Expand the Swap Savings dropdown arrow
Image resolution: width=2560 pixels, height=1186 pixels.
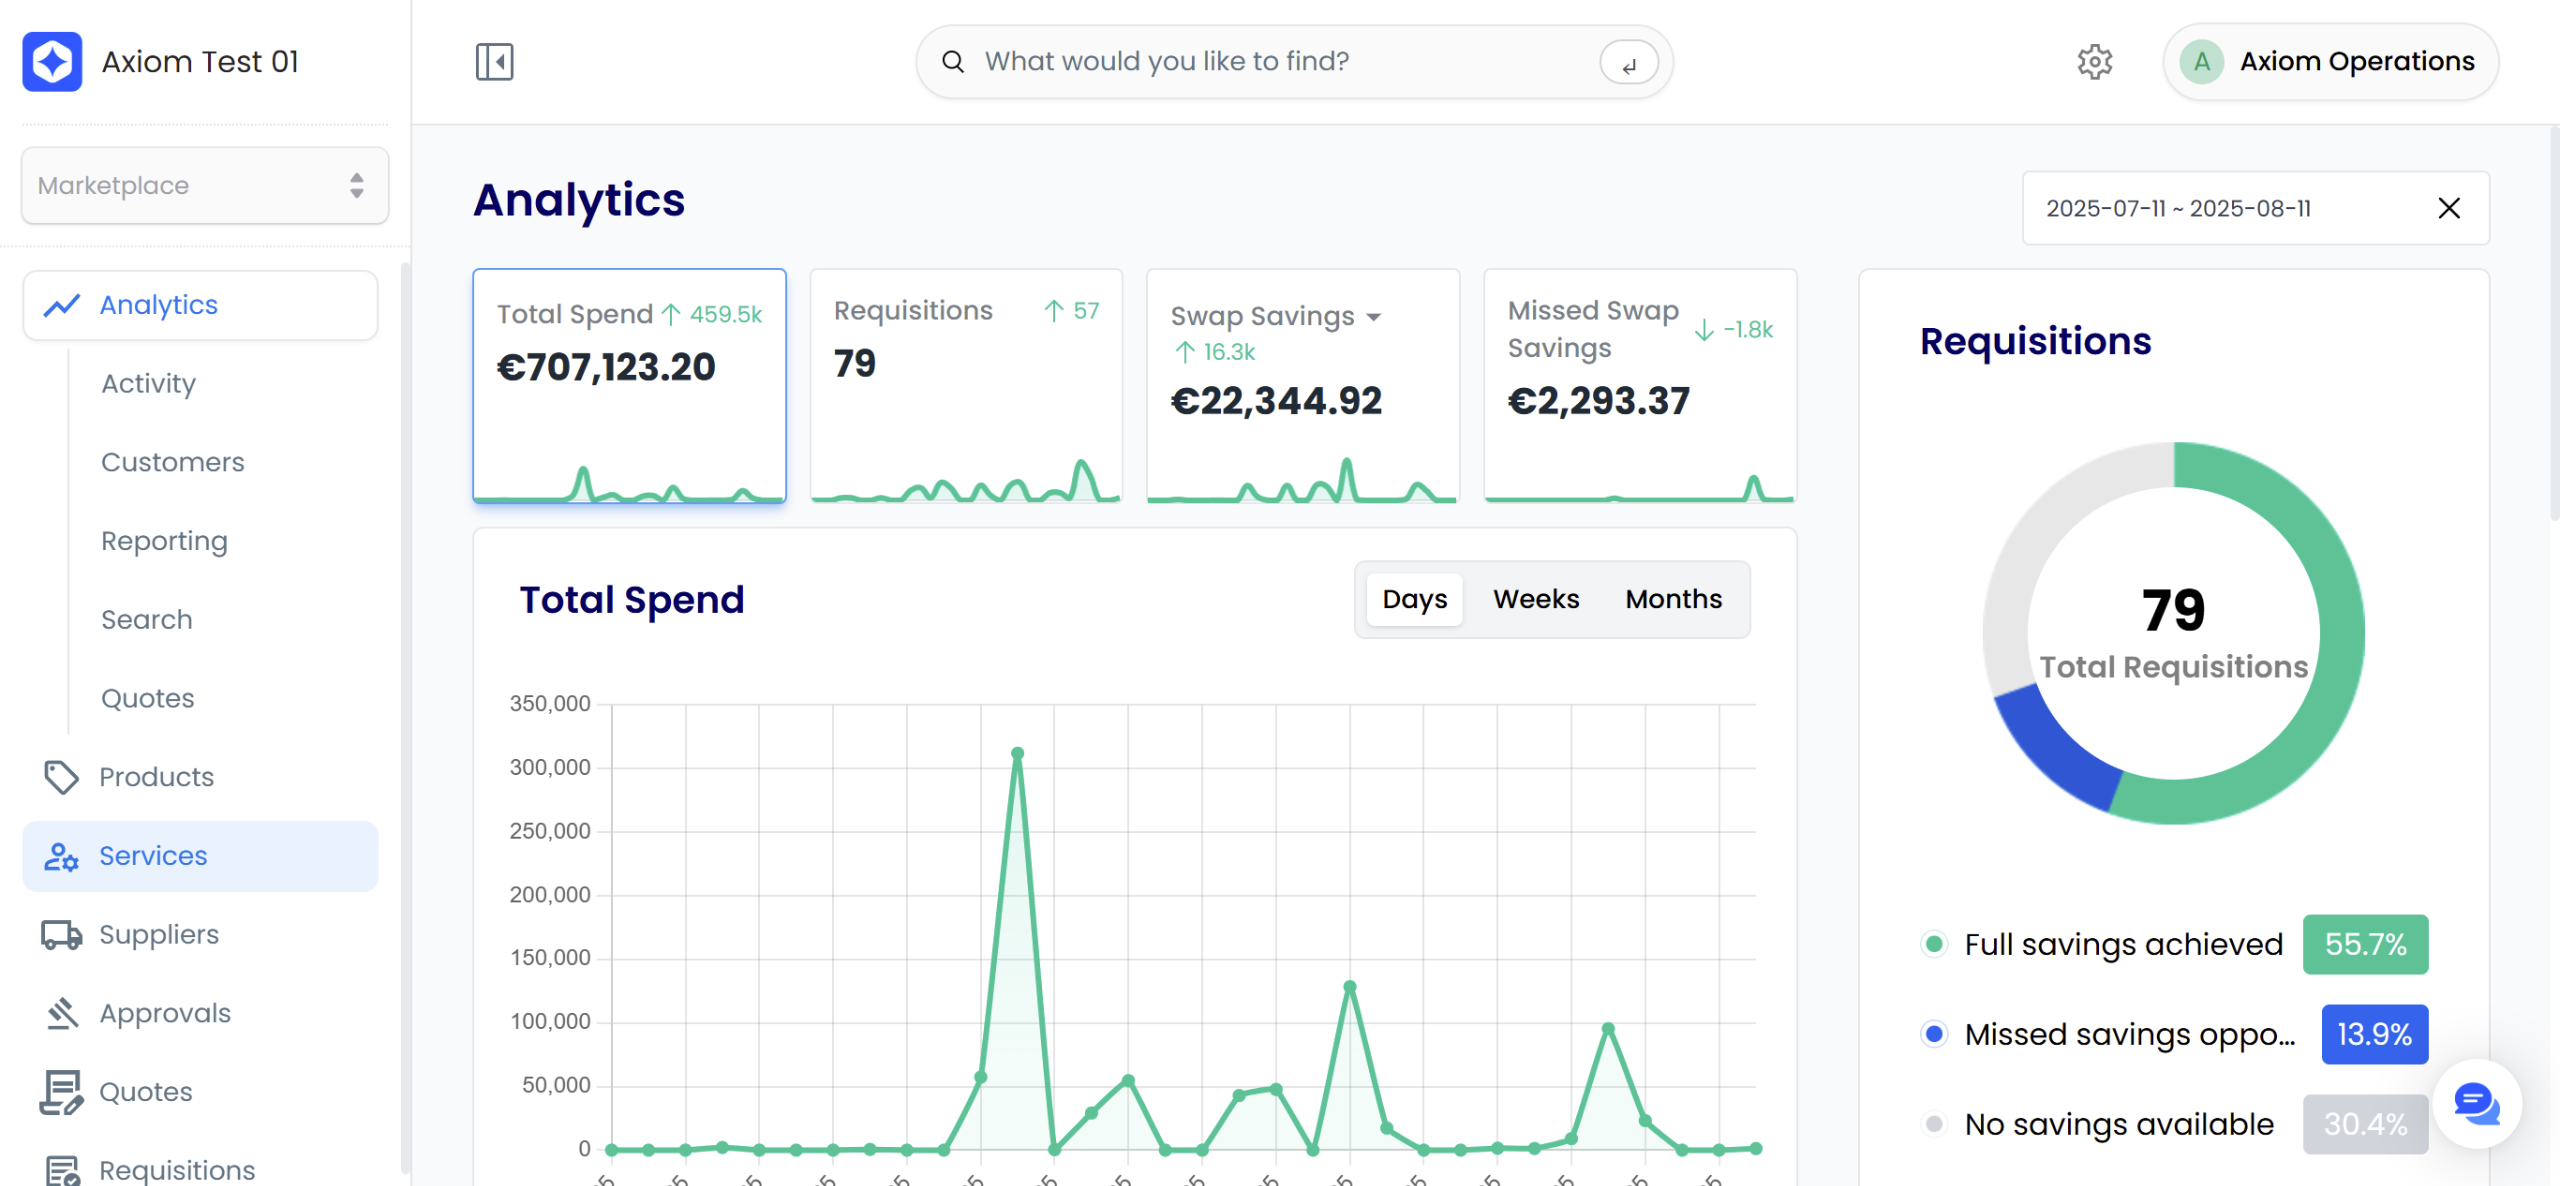point(1374,317)
